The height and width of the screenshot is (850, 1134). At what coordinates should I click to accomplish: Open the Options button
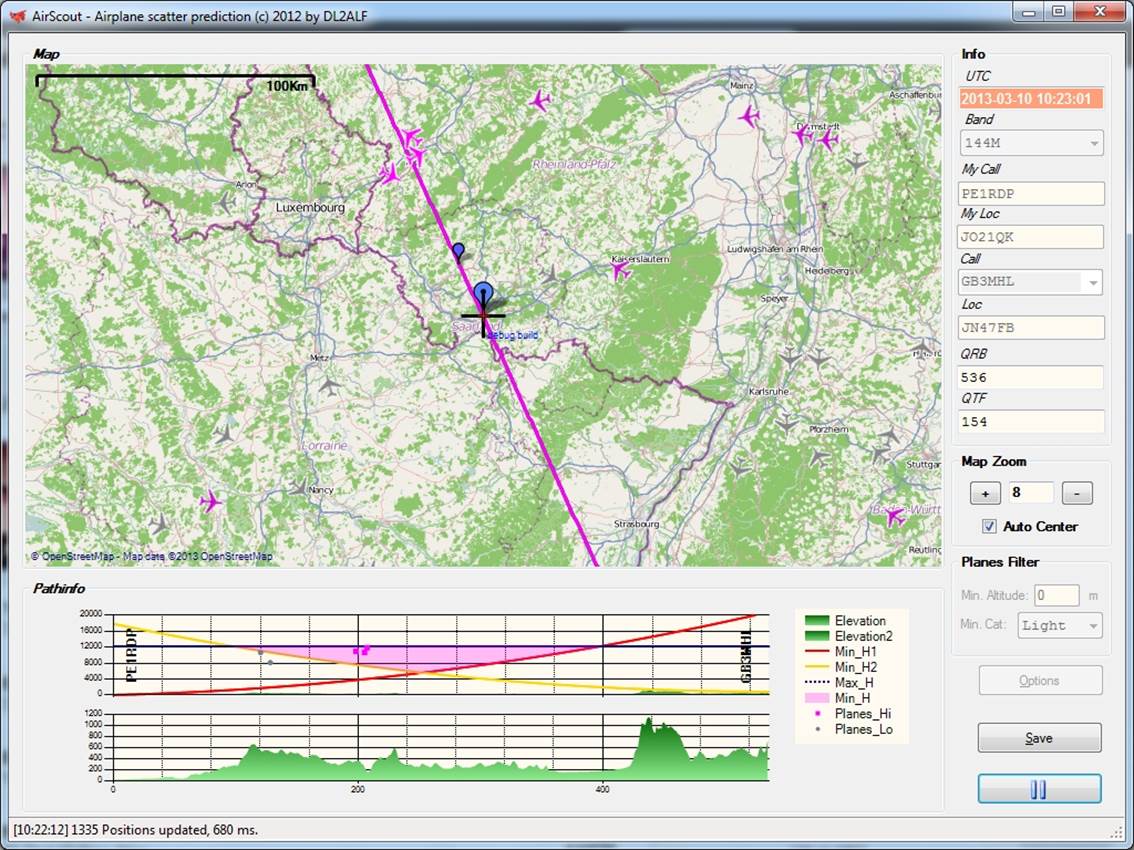(x=1039, y=681)
